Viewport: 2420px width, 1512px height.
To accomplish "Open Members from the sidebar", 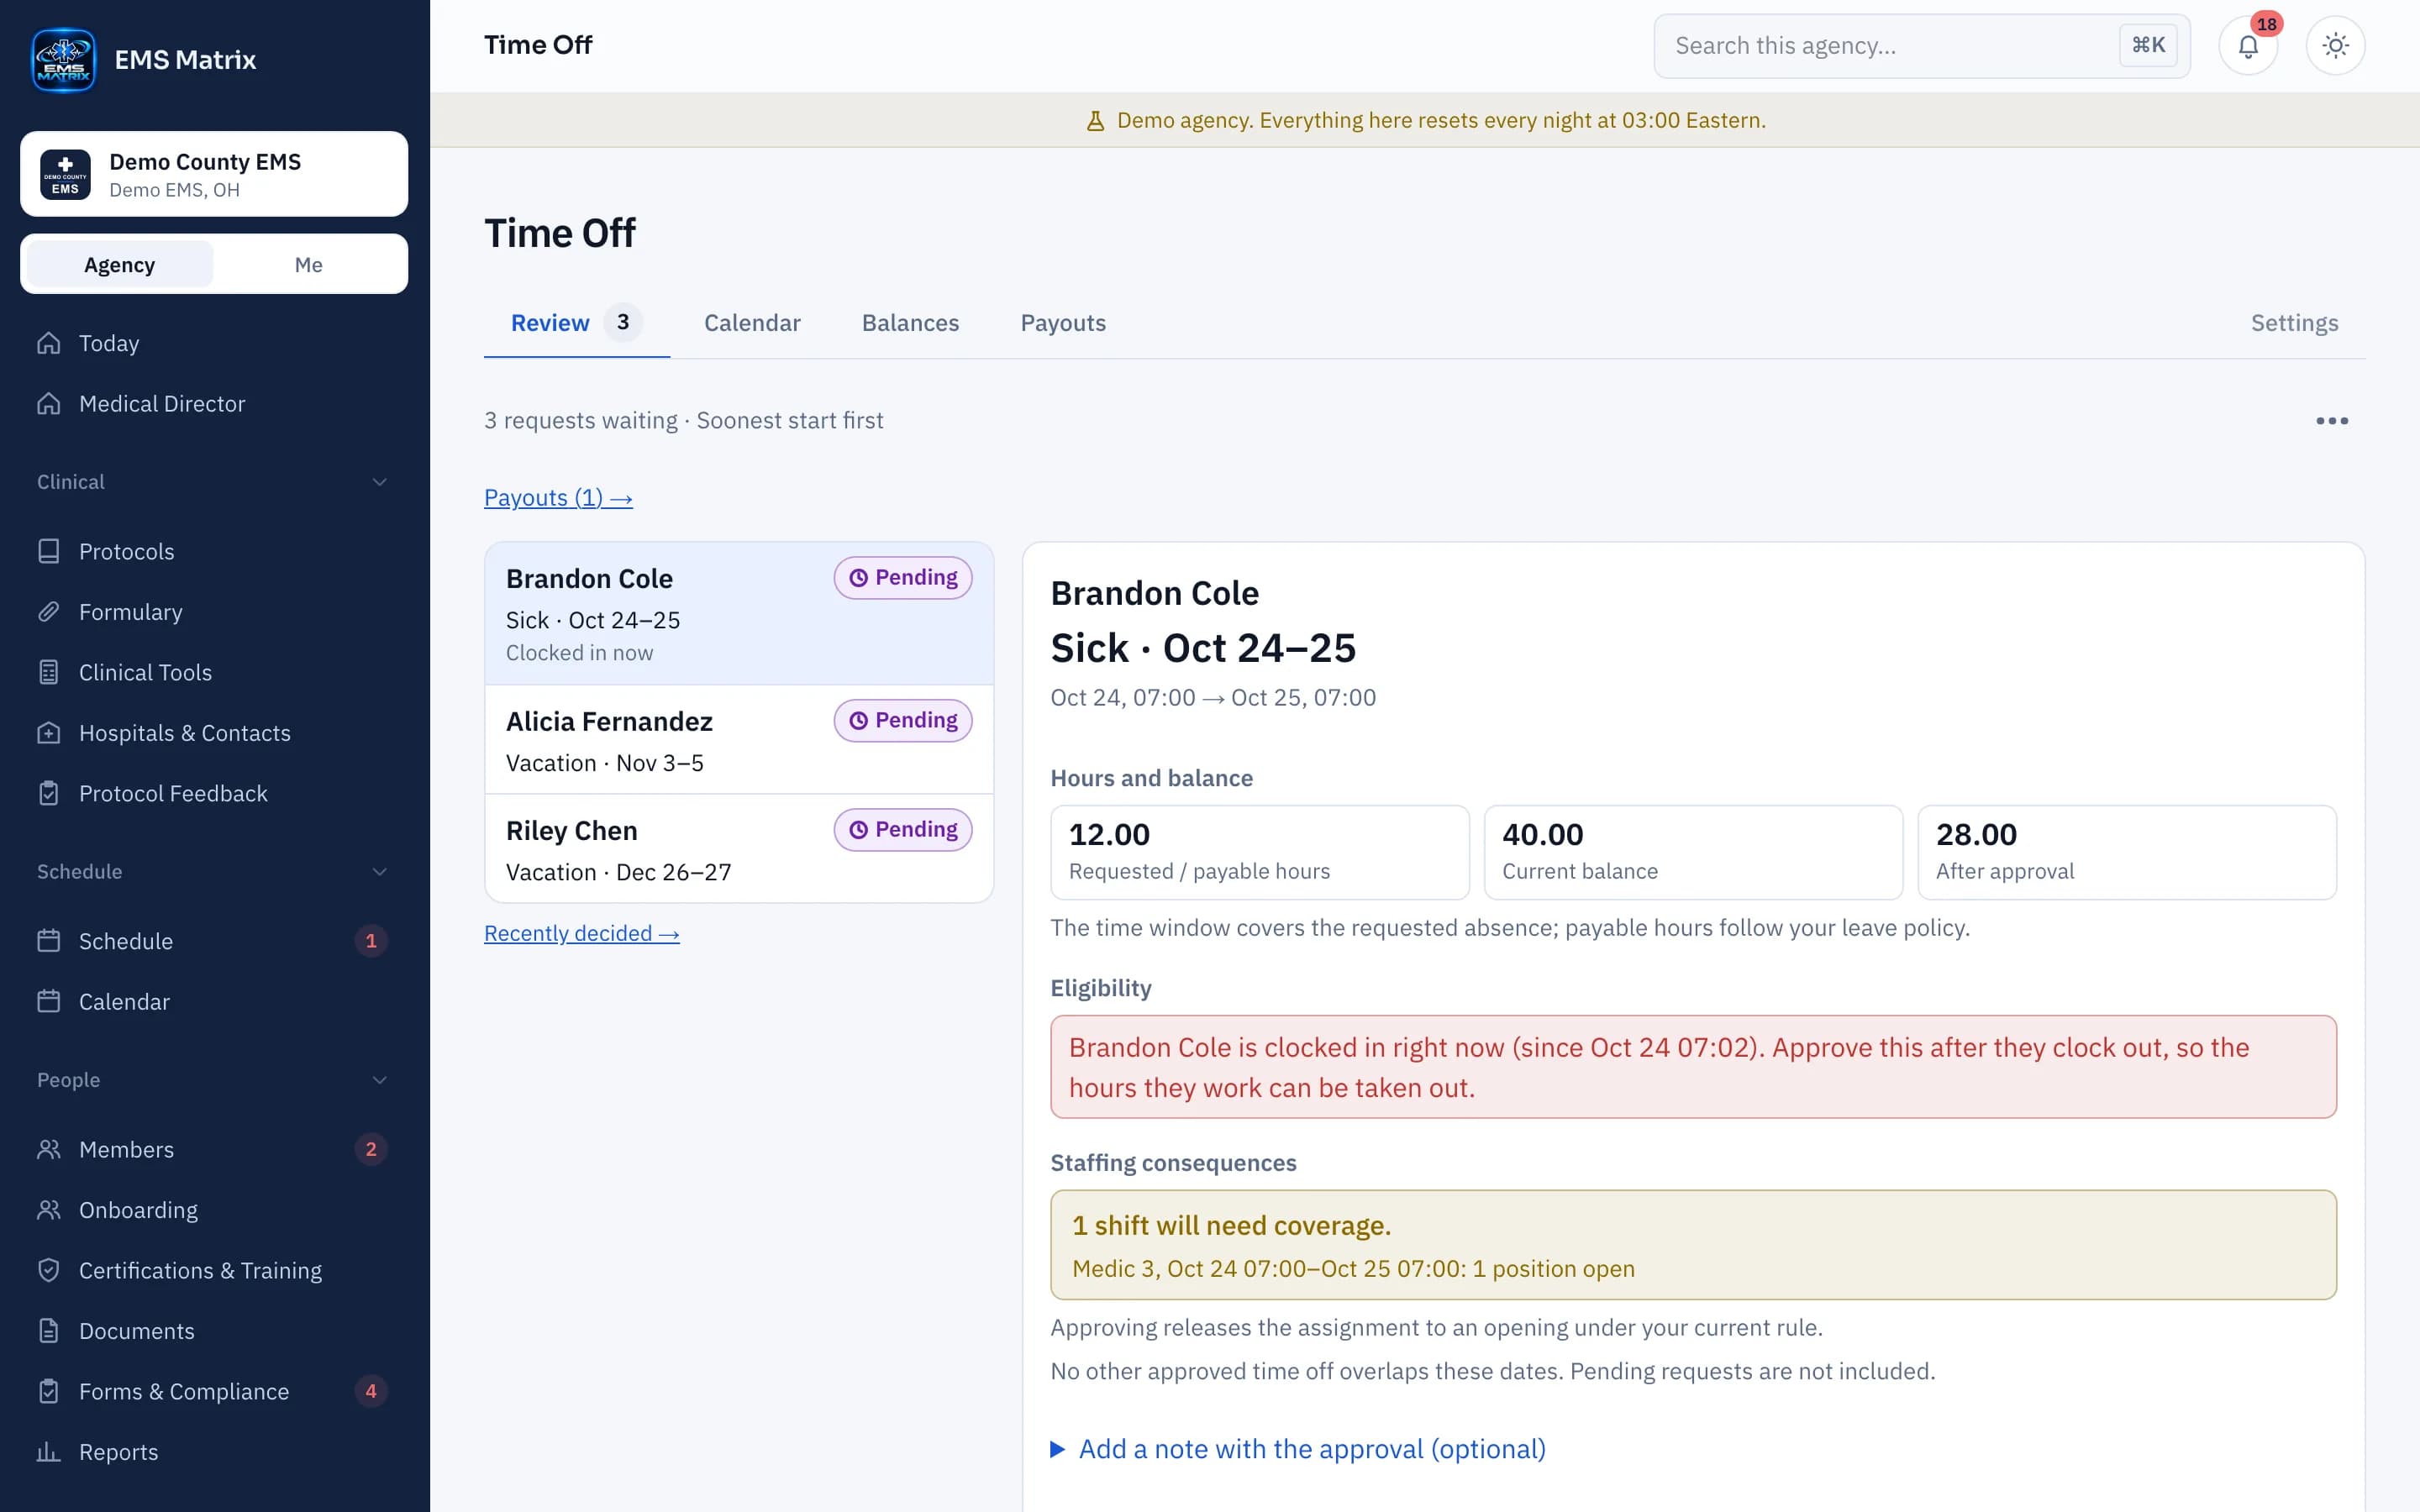I will pos(214,1150).
